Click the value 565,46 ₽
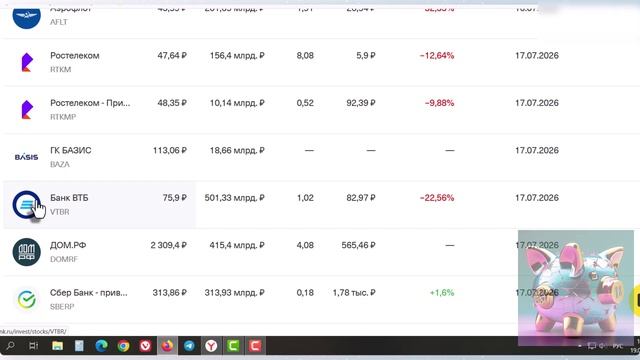640x360 pixels. [x=358, y=245]
